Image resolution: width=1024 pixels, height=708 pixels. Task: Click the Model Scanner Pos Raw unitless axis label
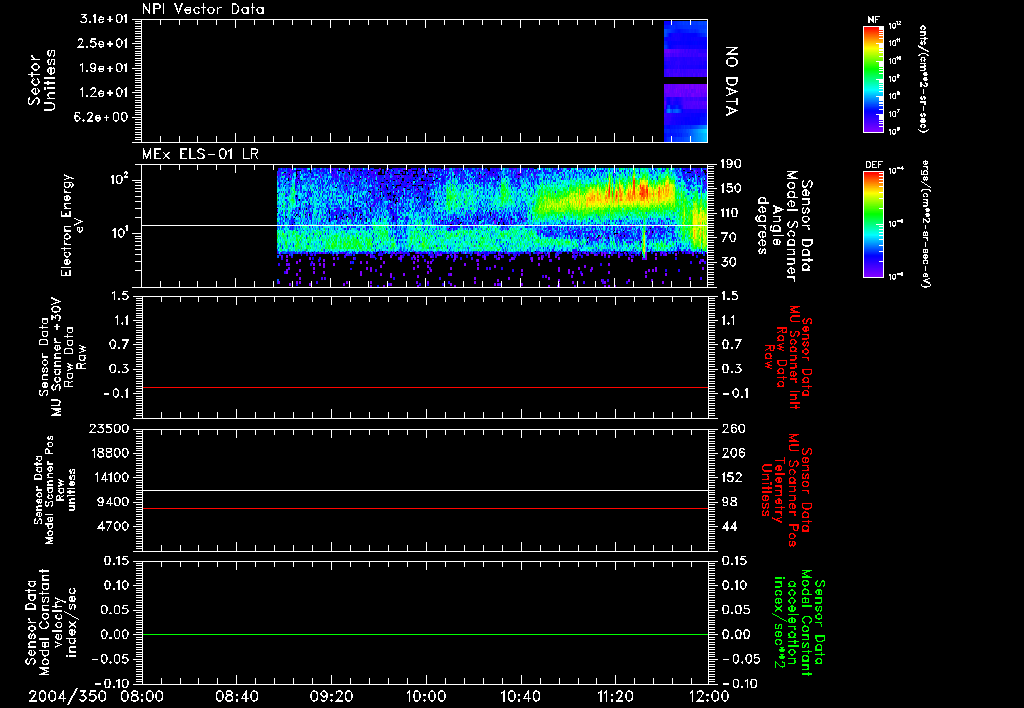54,490
